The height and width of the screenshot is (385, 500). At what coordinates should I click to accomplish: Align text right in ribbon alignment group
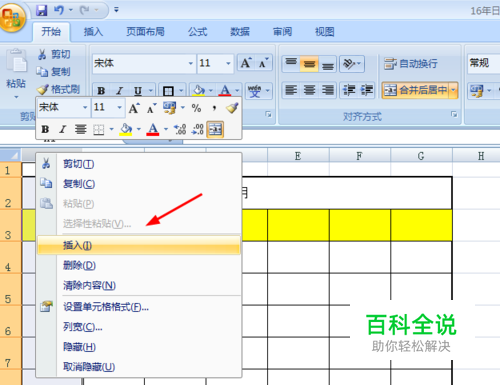click(328, 90)
